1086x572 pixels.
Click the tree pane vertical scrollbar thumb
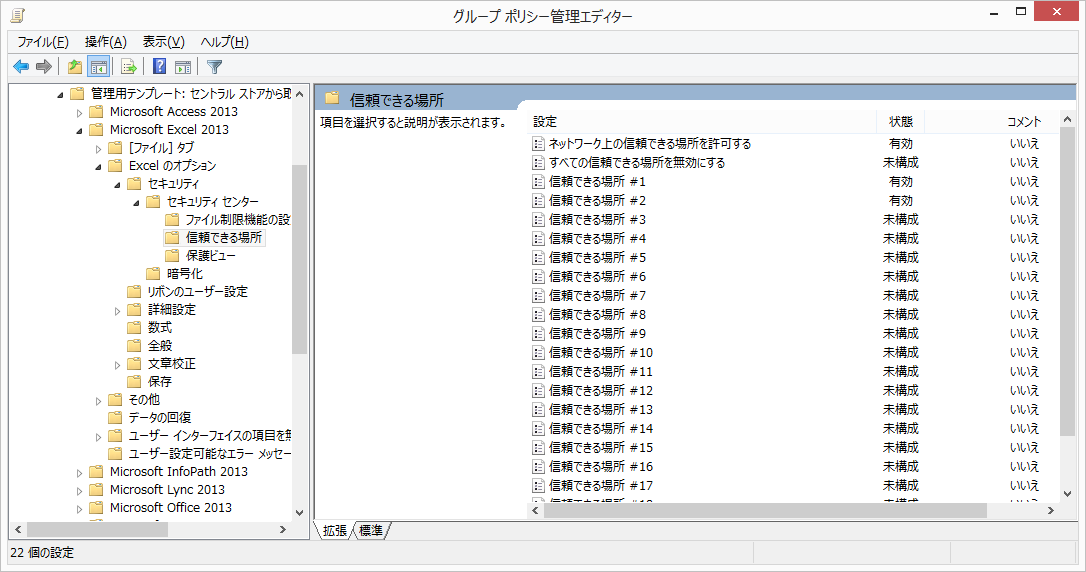299,260
